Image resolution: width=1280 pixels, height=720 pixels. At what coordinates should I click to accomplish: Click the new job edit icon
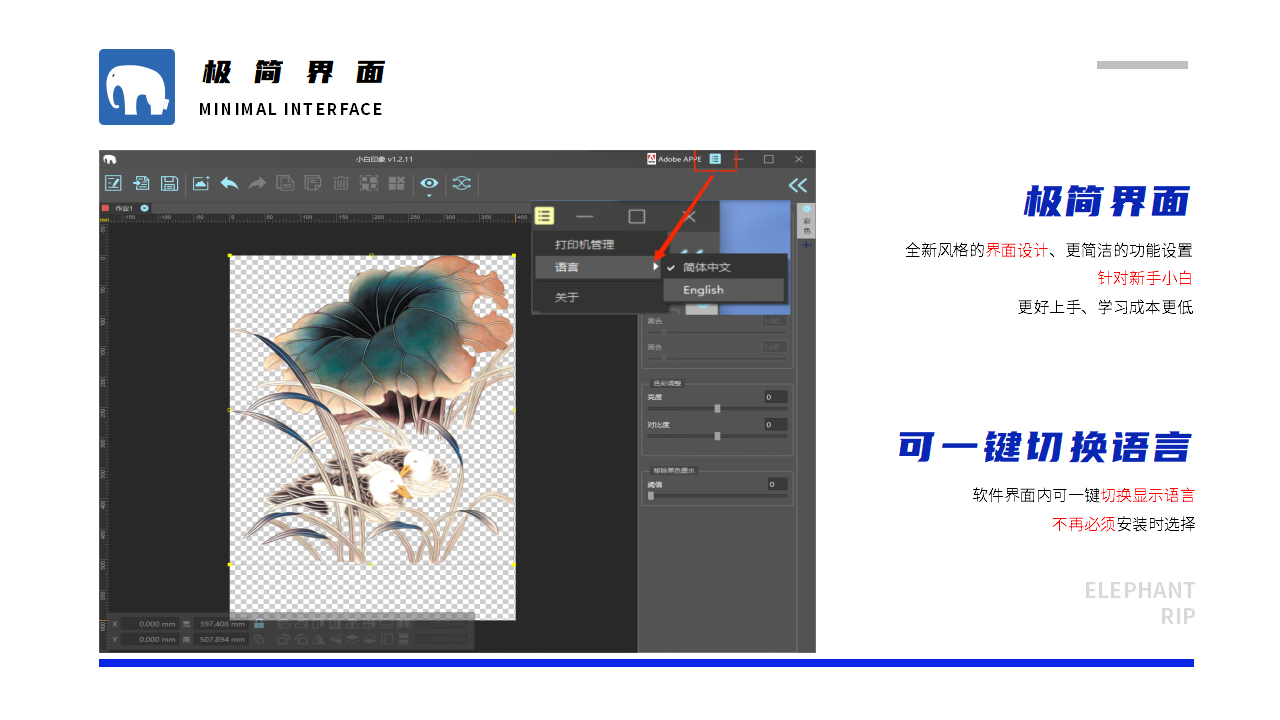pyautogui.click(x=113, y=183)
